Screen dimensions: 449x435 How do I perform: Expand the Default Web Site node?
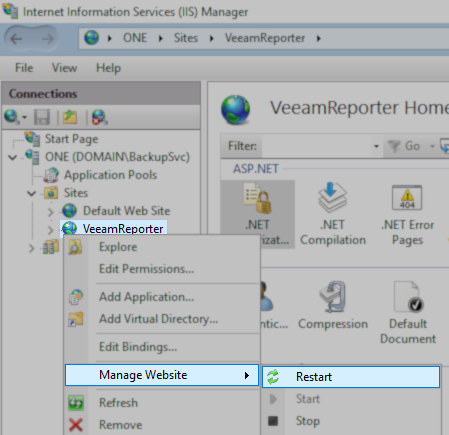pyautogui.click(x=50, y=211)
